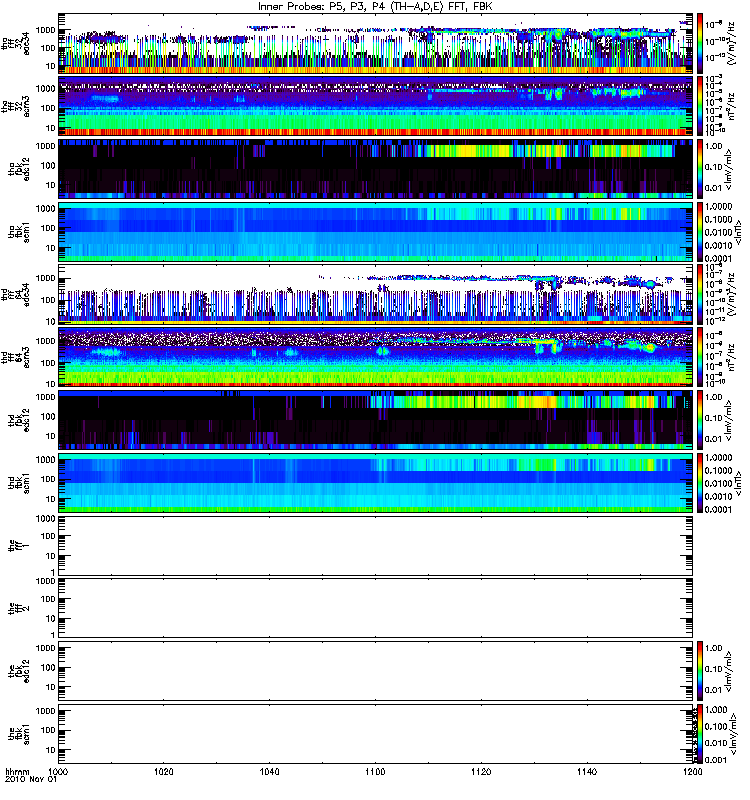The height and width of the screenshot is (800, 750).
Task: Select the thd fbk edc12 panel
Action: click(376, 420)
